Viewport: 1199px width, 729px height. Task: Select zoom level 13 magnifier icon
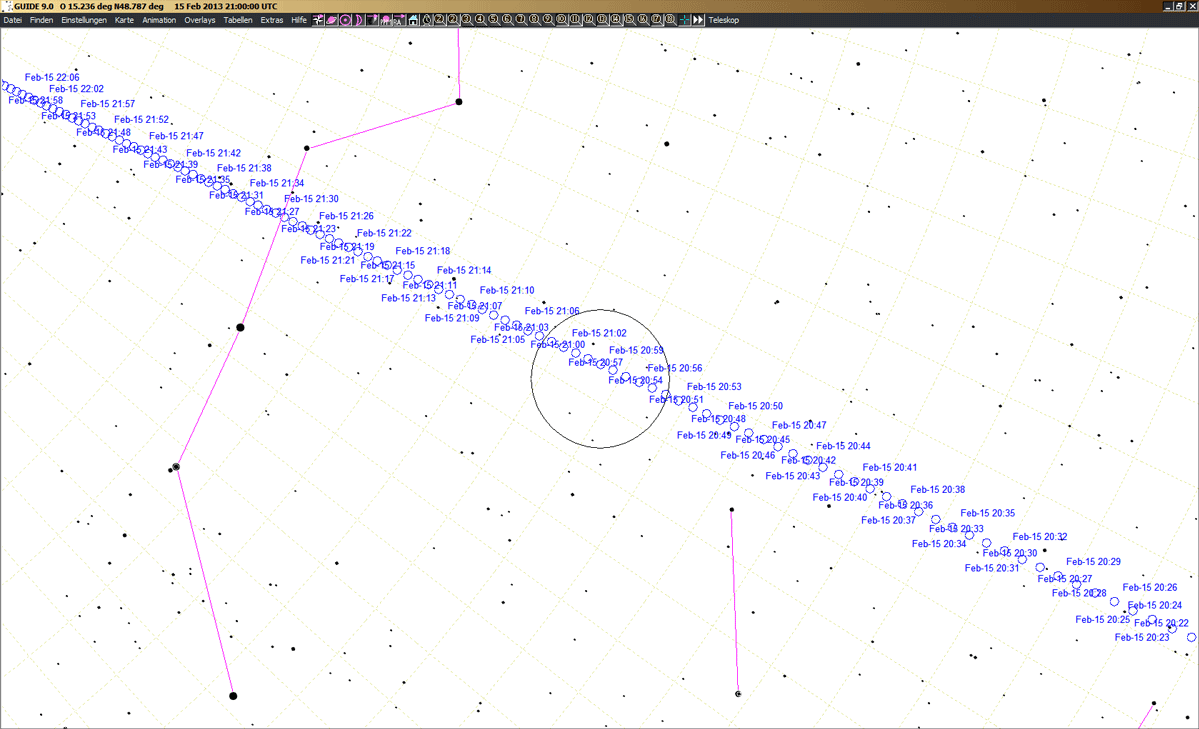(x=602, y=20)
